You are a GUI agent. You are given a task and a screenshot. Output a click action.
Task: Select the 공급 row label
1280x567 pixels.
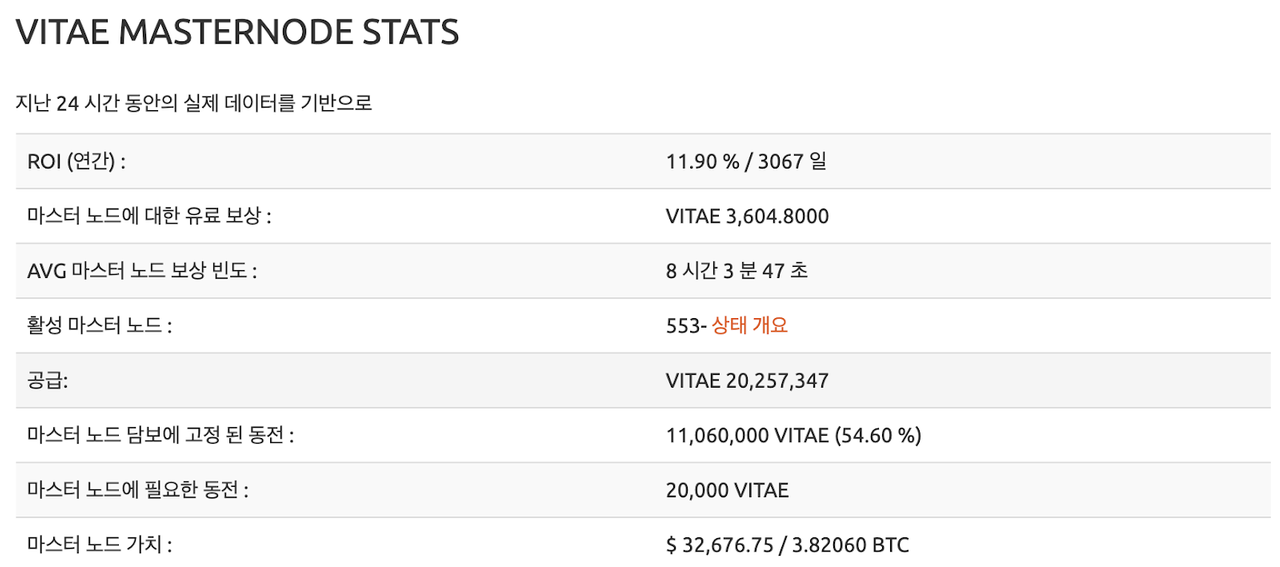47,380
